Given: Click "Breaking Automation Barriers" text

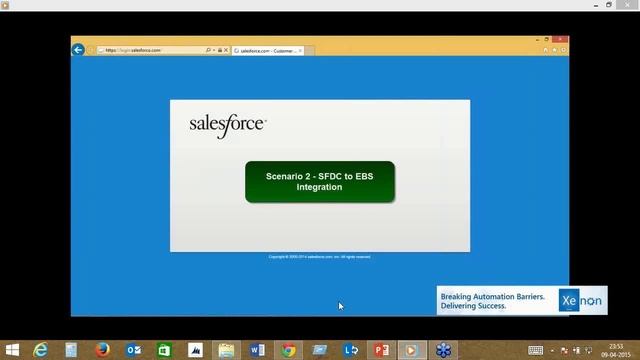Looking at the screenshot, I should pyautogui.click(x=492, y=297).
